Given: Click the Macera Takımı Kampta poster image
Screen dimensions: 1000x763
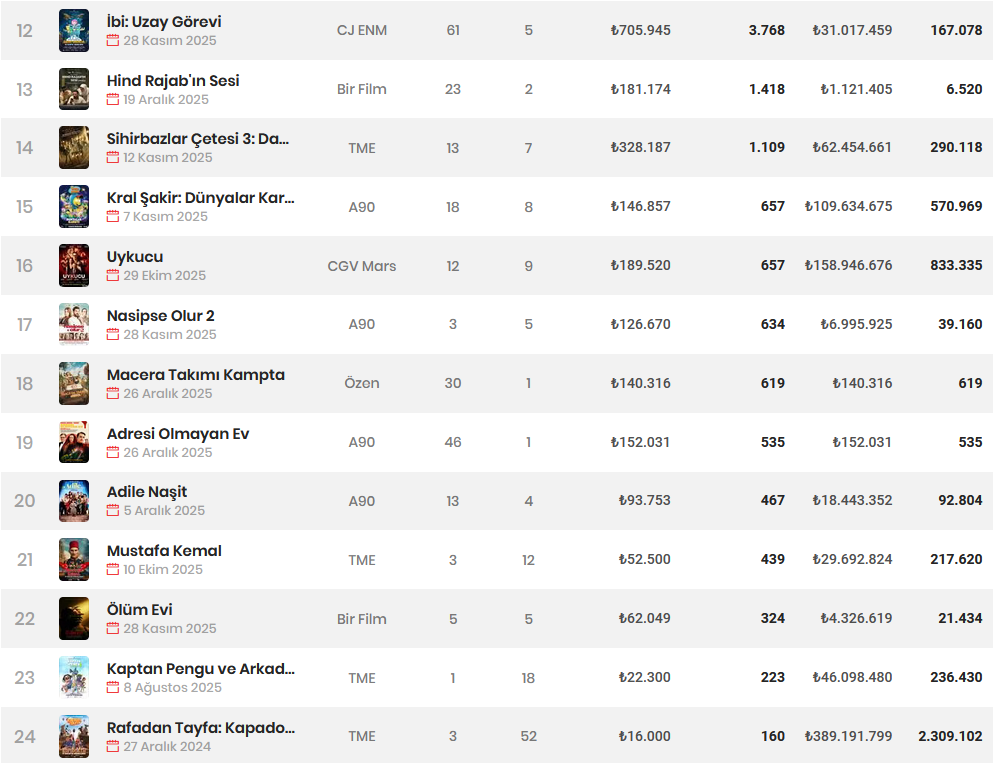Looking at the screenshot, I should 74,383.
